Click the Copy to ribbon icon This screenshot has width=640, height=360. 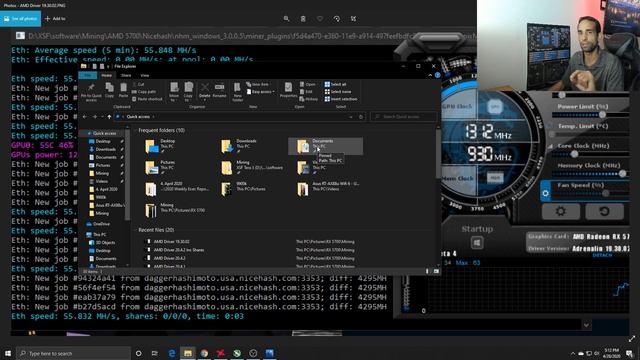pyautogui.click(x=188, y=92)
